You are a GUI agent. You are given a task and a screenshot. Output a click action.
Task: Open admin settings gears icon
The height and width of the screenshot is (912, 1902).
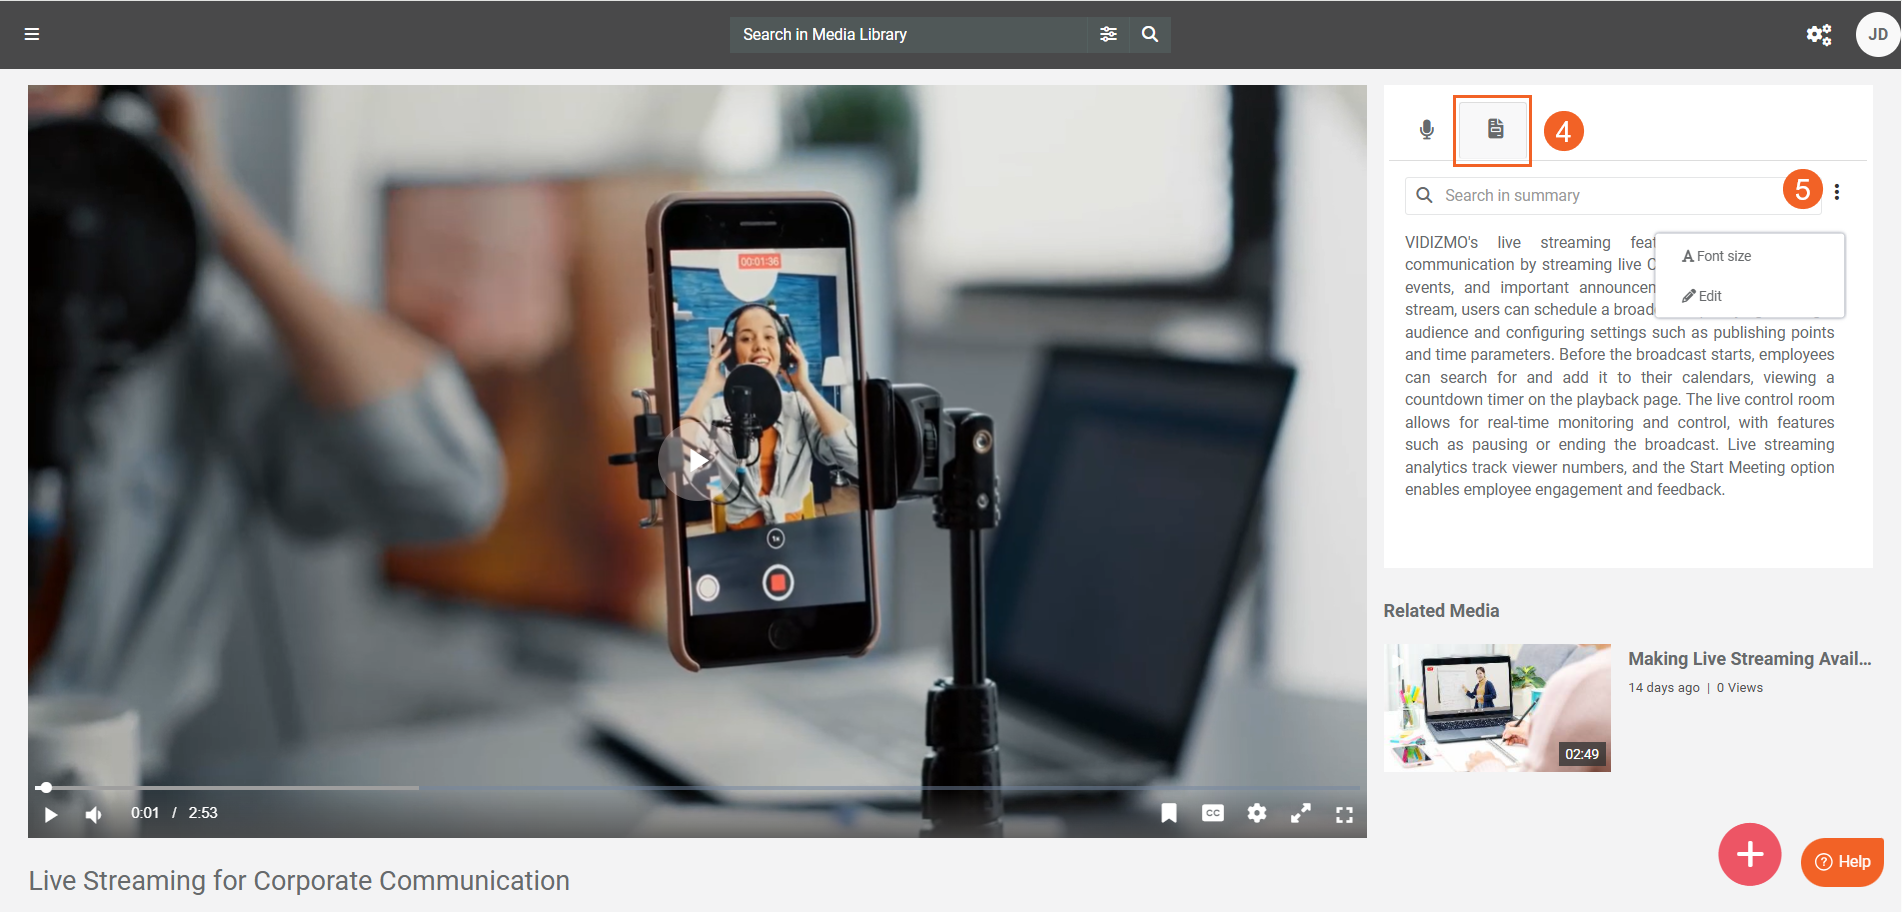click(1818, 35)
